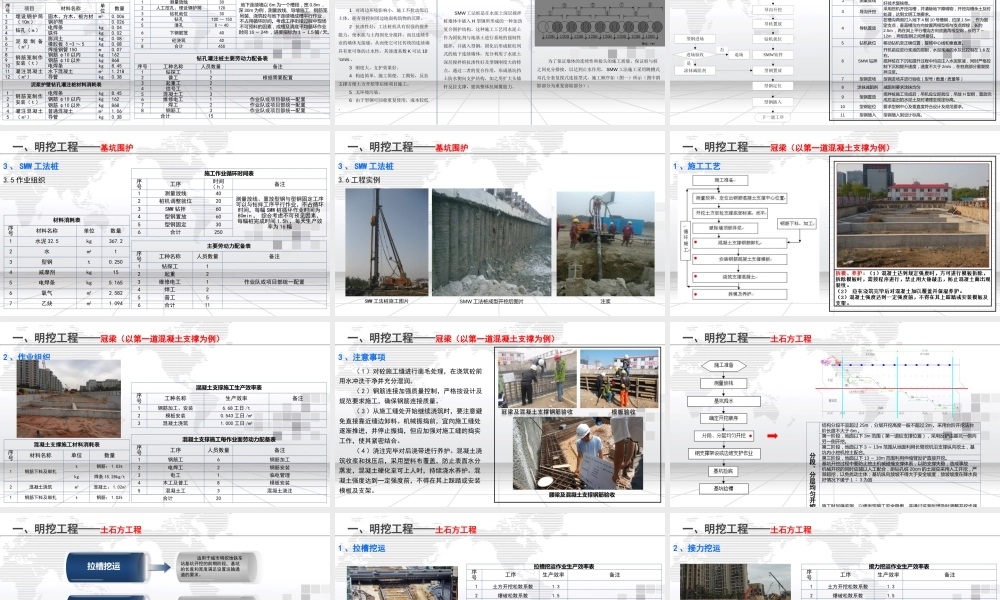The image size is (1000, 600).
Task: Click the hexagon 施工准备 in 土石方工程 flowchart
Action: click(723, 365)
